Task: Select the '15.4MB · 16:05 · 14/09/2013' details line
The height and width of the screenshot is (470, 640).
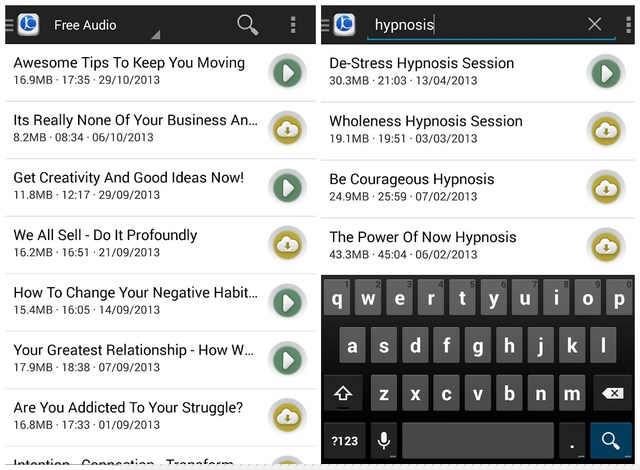Action: pyautogui.click(x=87, y=310)
